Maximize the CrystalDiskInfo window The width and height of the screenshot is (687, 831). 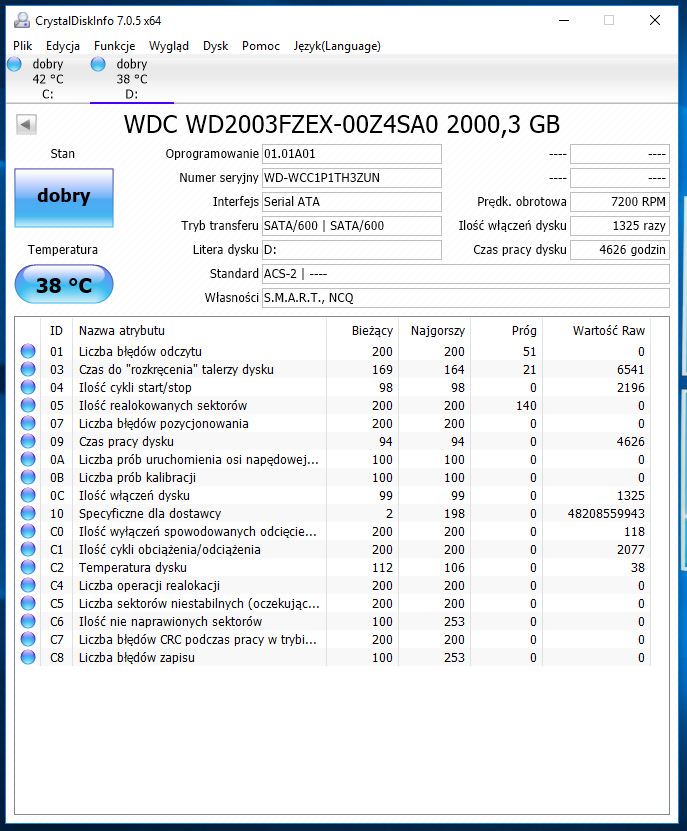pyautogui.click(x=609, y=20)
